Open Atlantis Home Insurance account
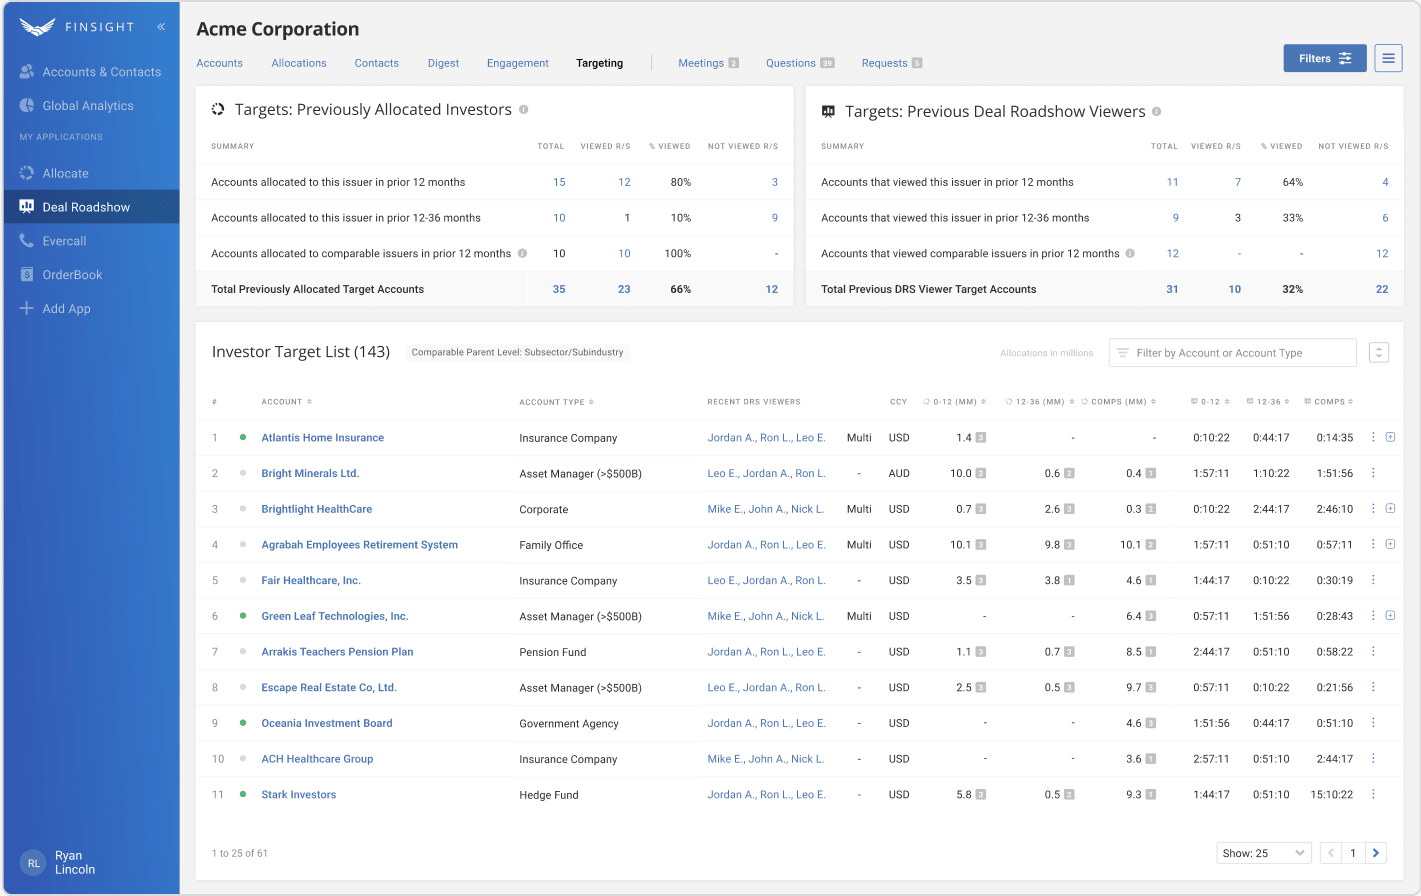 point(322,438)
